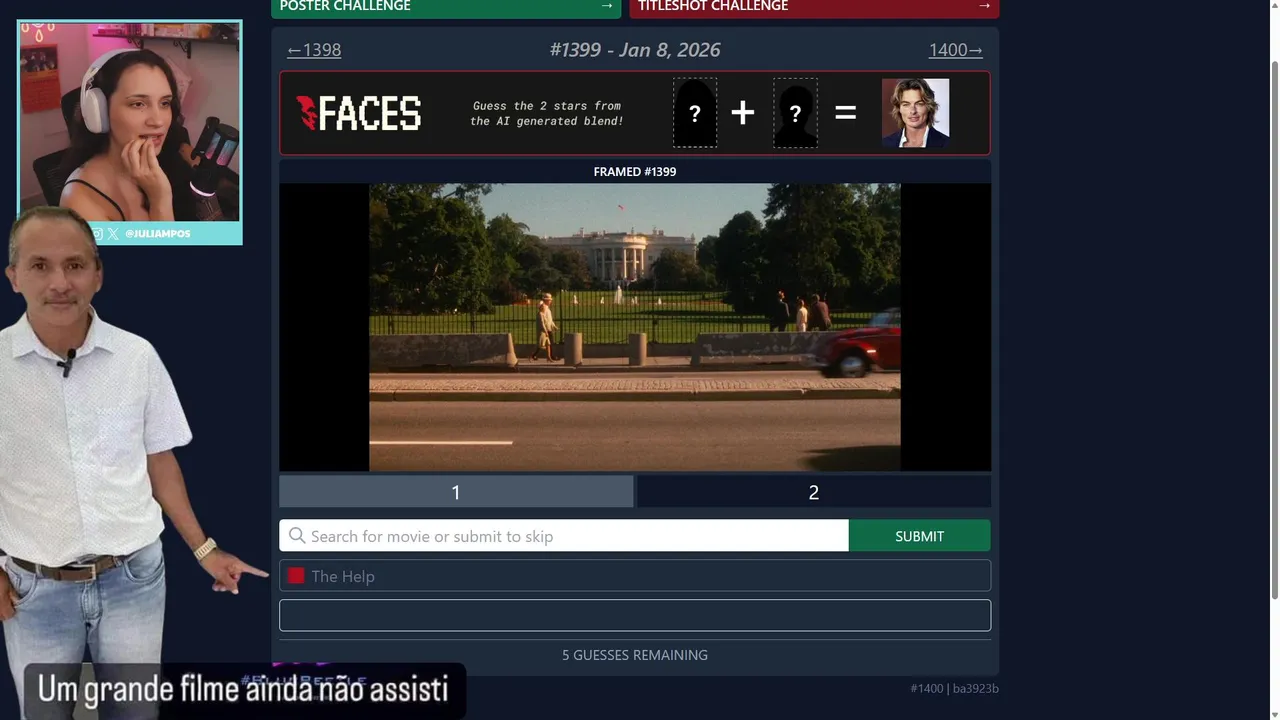Click the arrow on Titleshot Challenge banner
The height and width of the screenshot is (720, 1280).
pyautogui.click(x=984, y=6)
